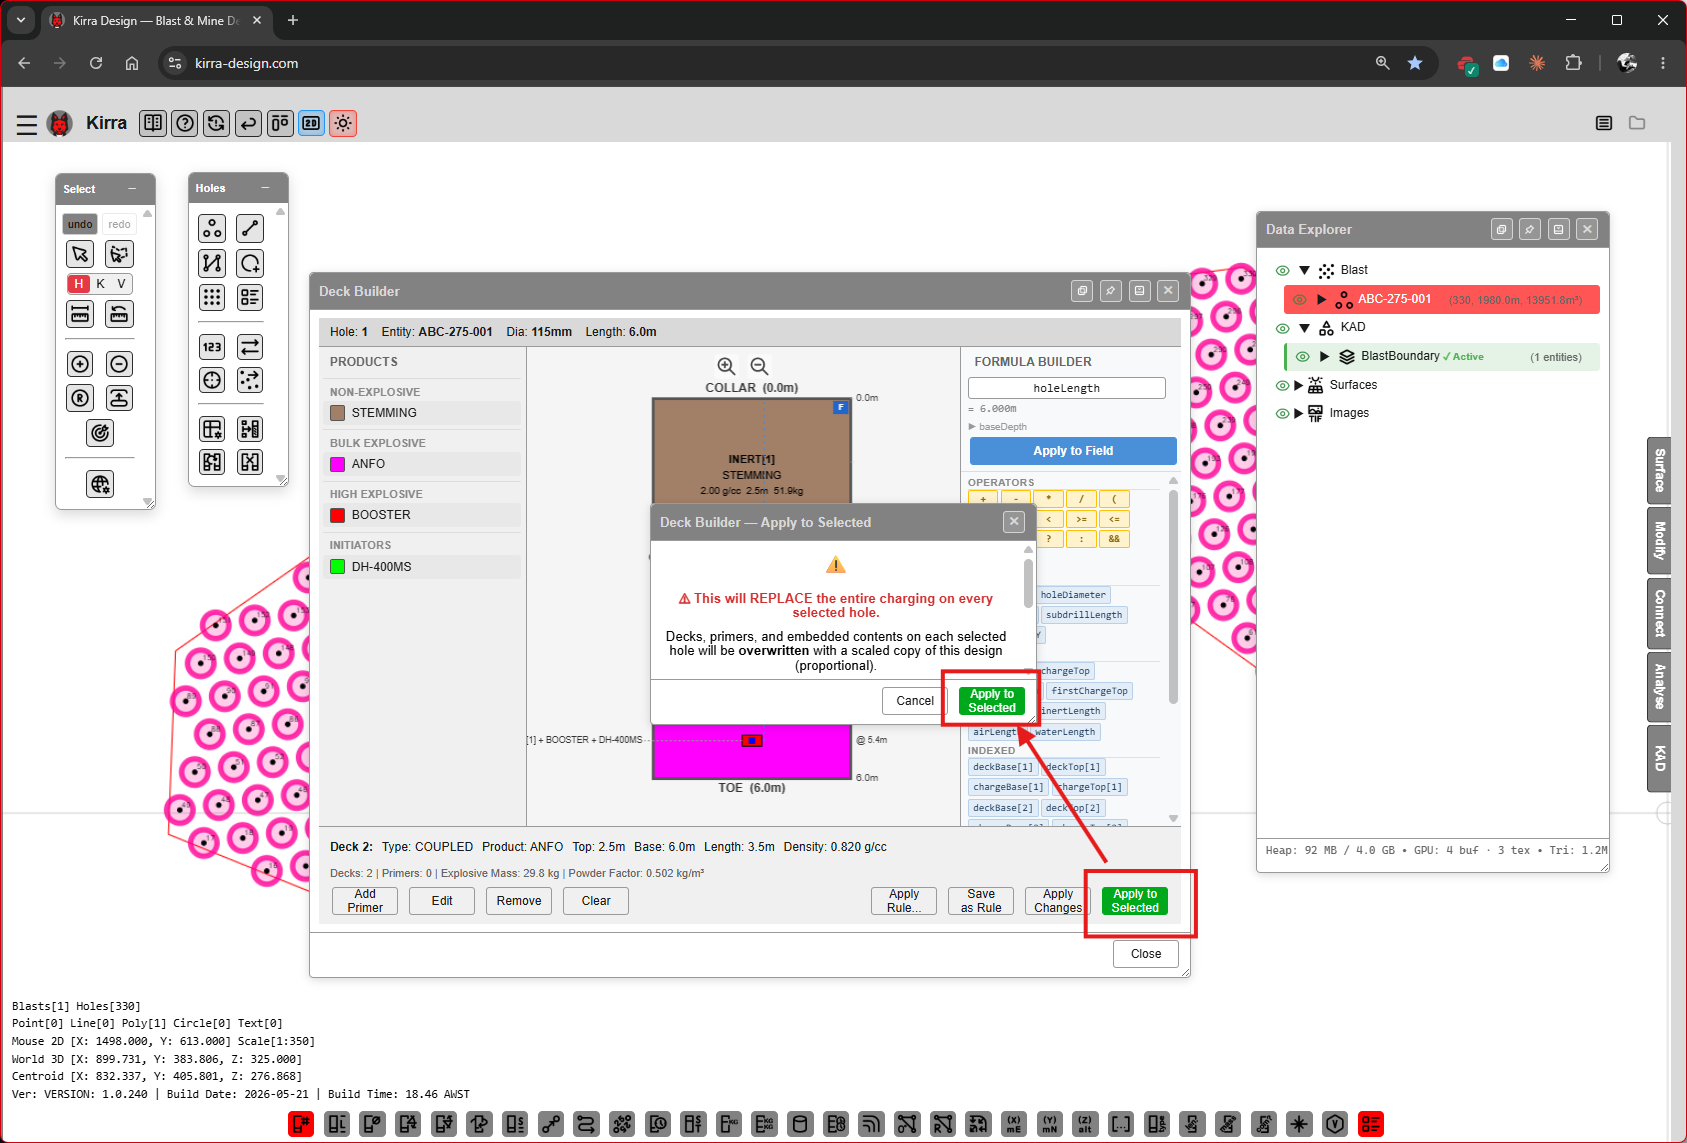This screenshot has height=1143, width=1687.
Task: Switch selection mode to V
Action: (121, 284)
